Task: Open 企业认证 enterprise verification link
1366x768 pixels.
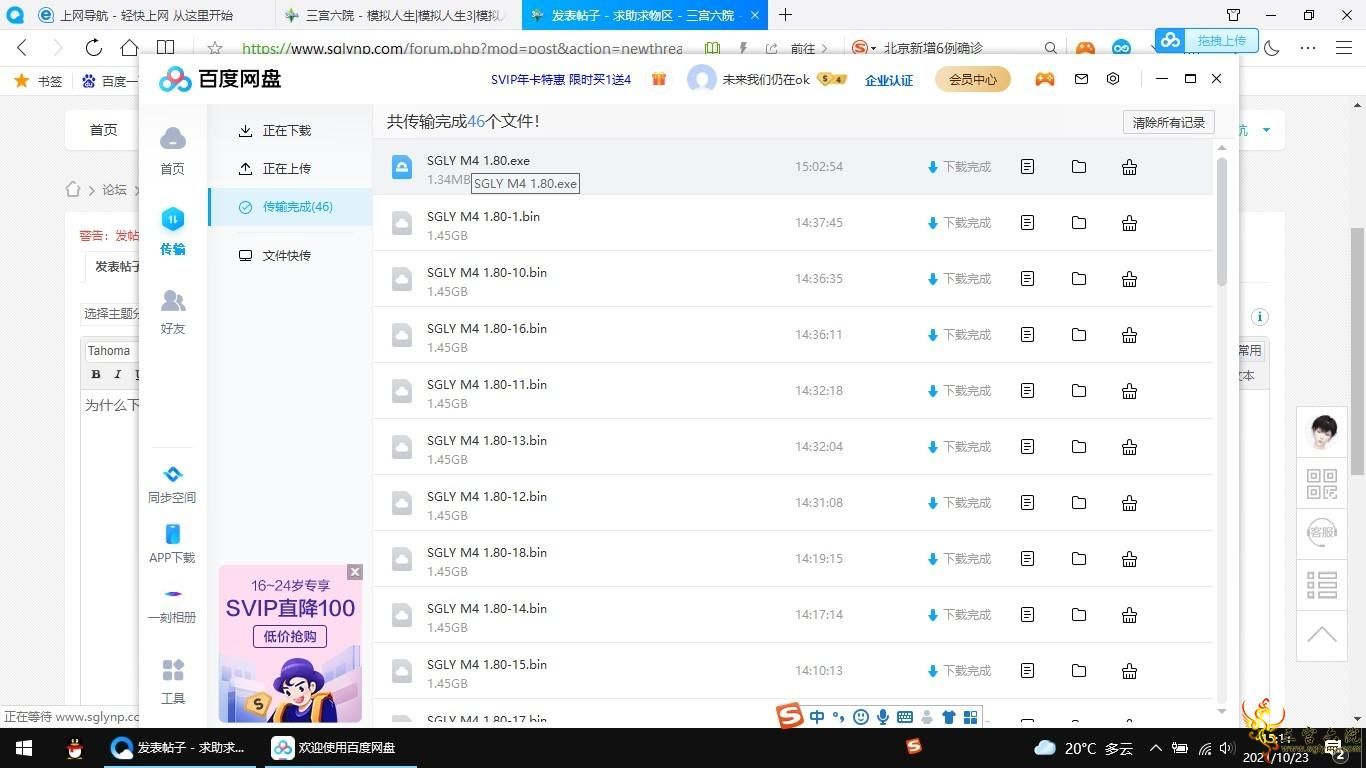Action: click(889, 80)
